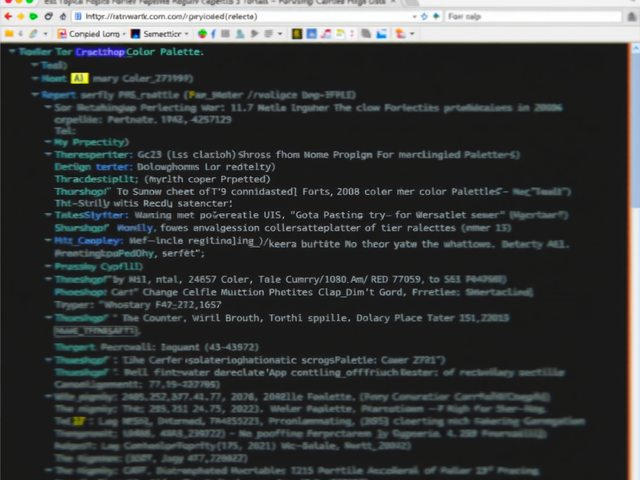Click the green go button in navigation bar
The width and height of the screenshot is (640, 480).
pos(33,17)
